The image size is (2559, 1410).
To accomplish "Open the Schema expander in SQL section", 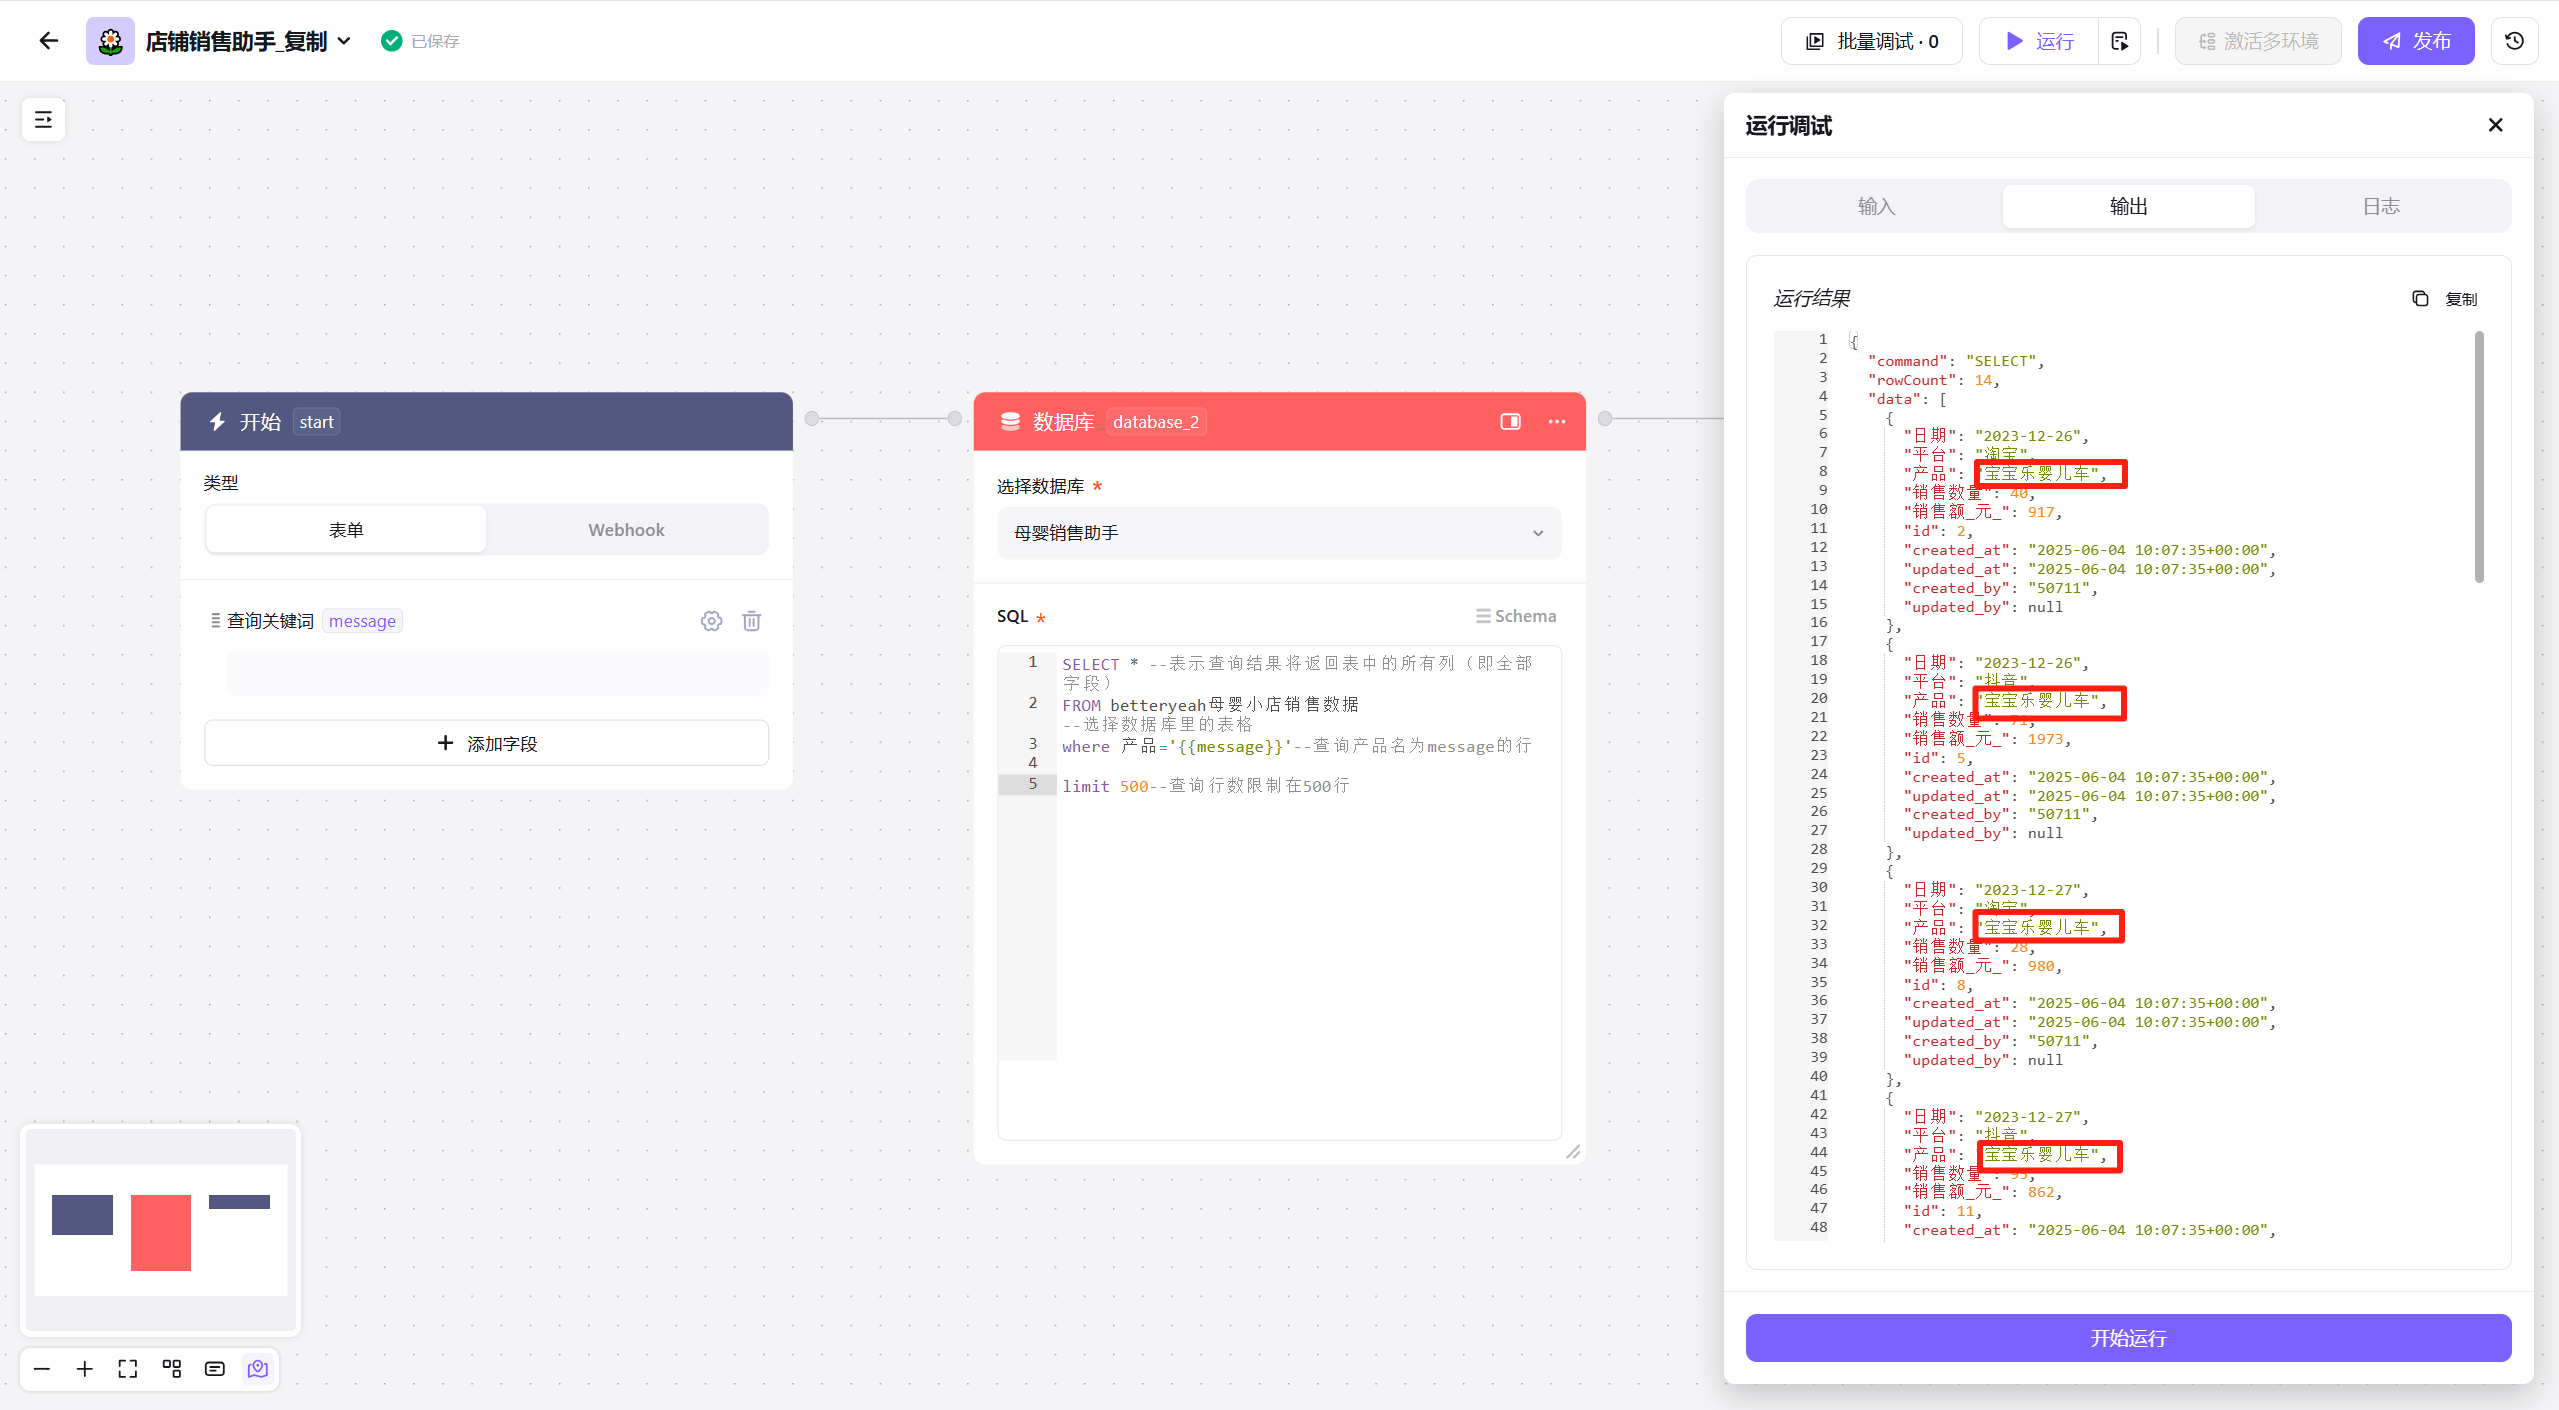I will point(1516,616).
